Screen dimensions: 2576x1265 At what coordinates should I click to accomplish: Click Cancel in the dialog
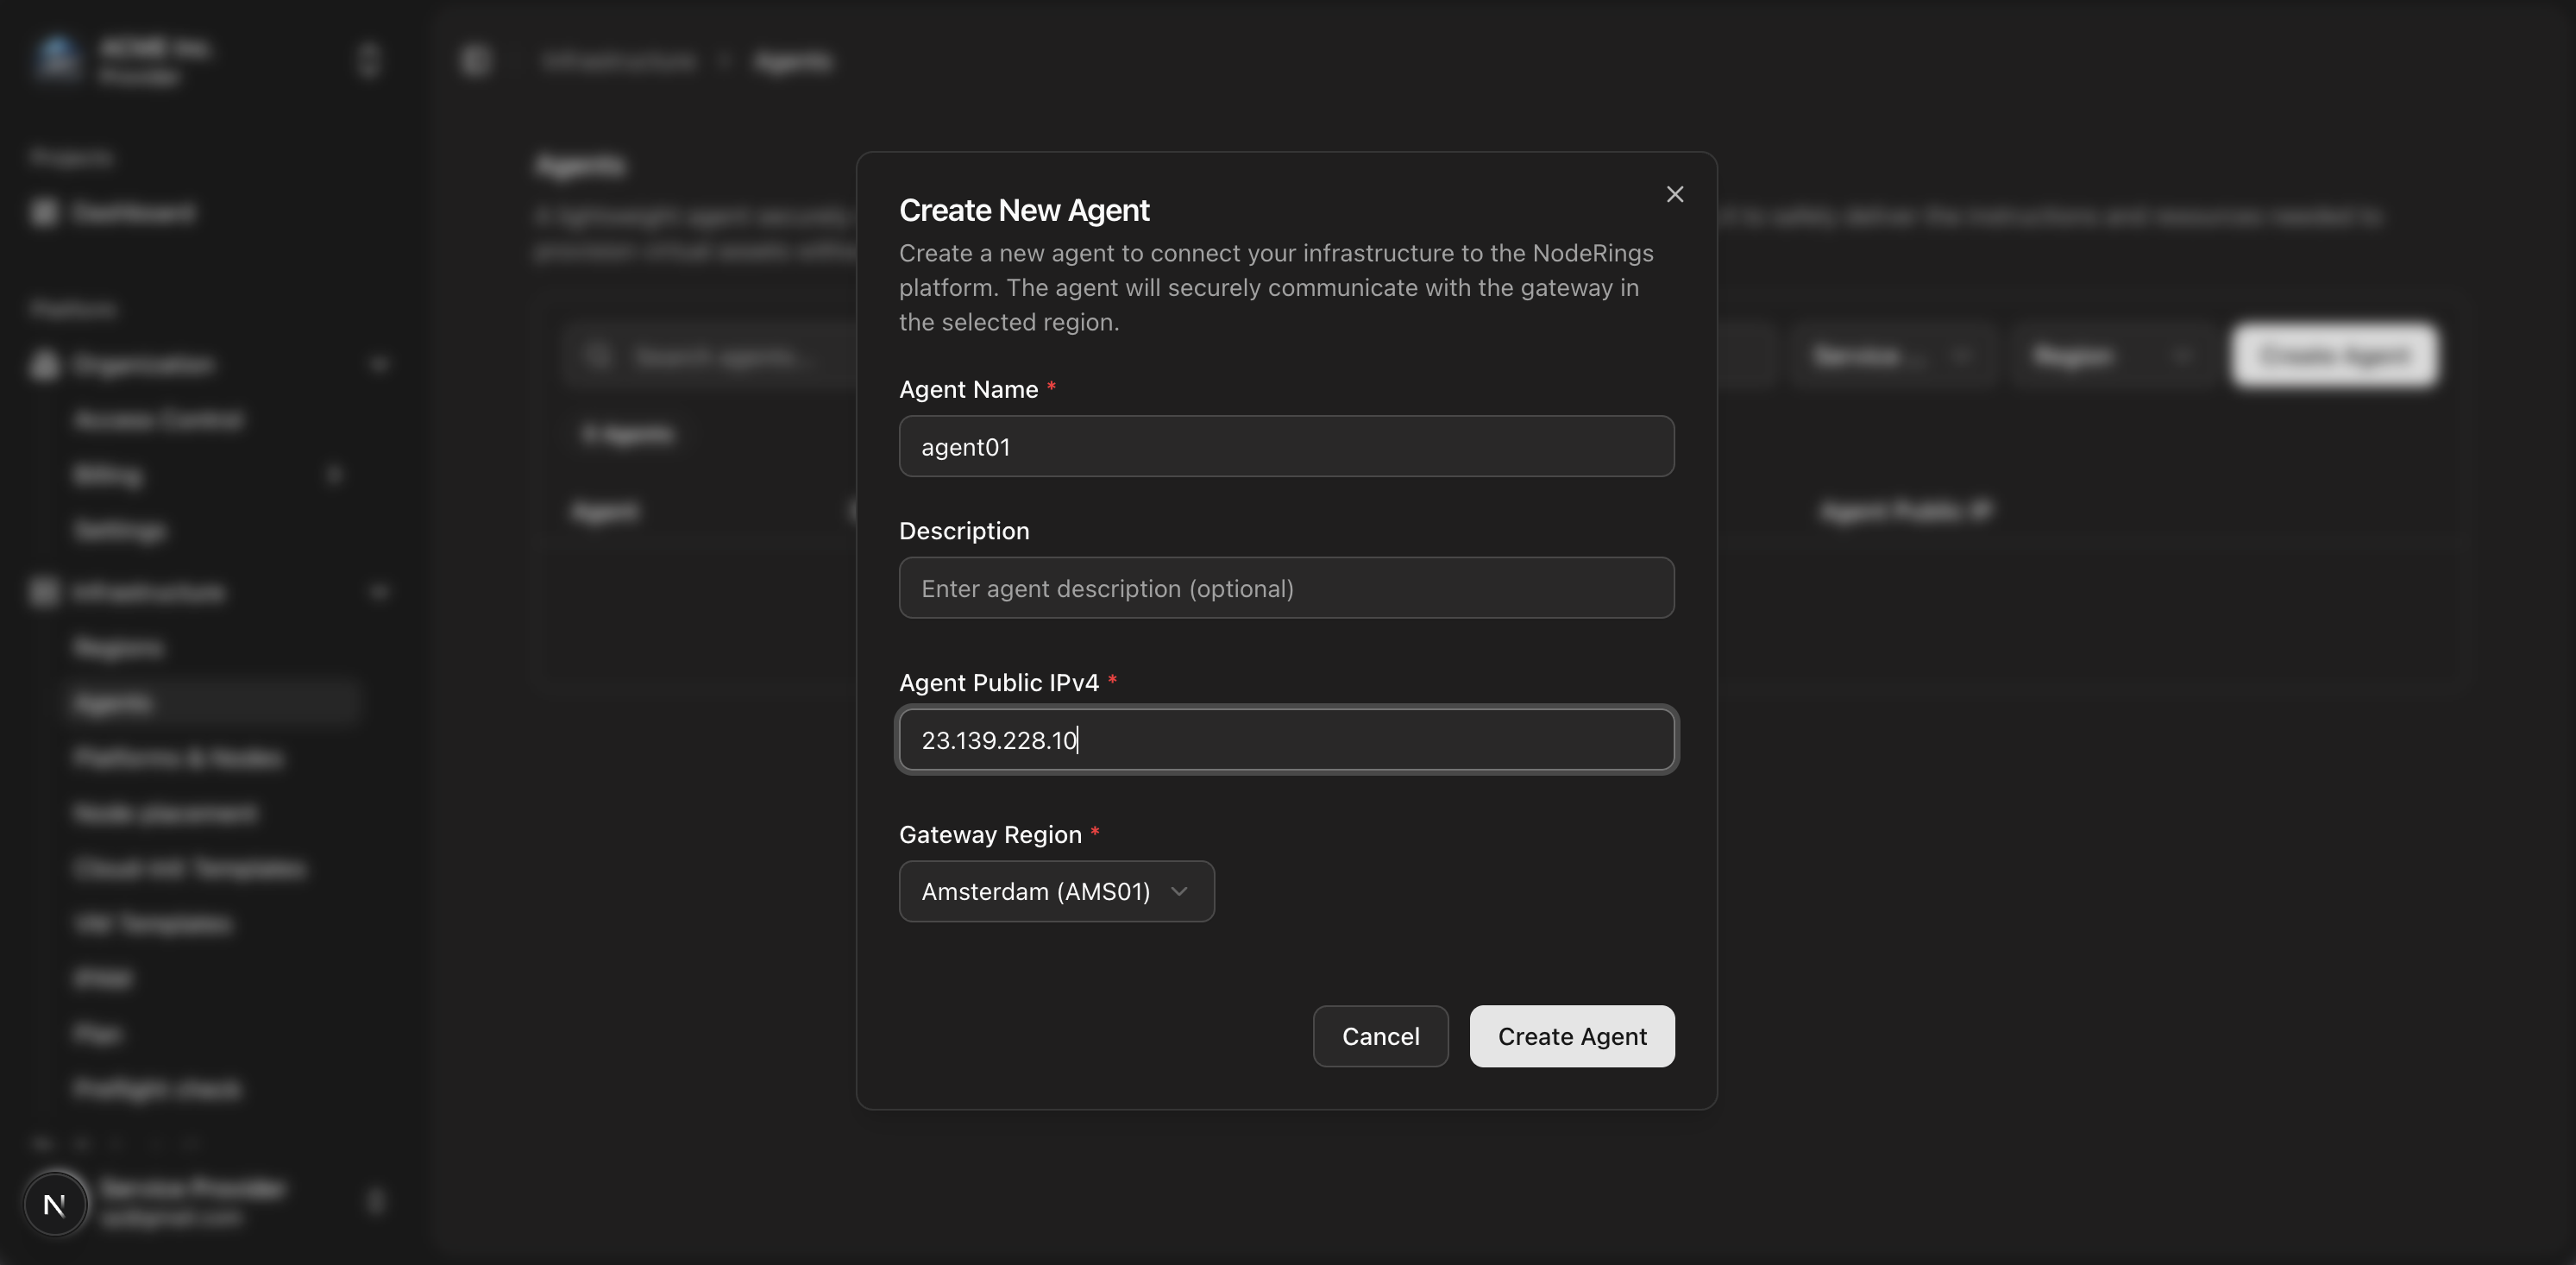click(x=1380, y=1036)
